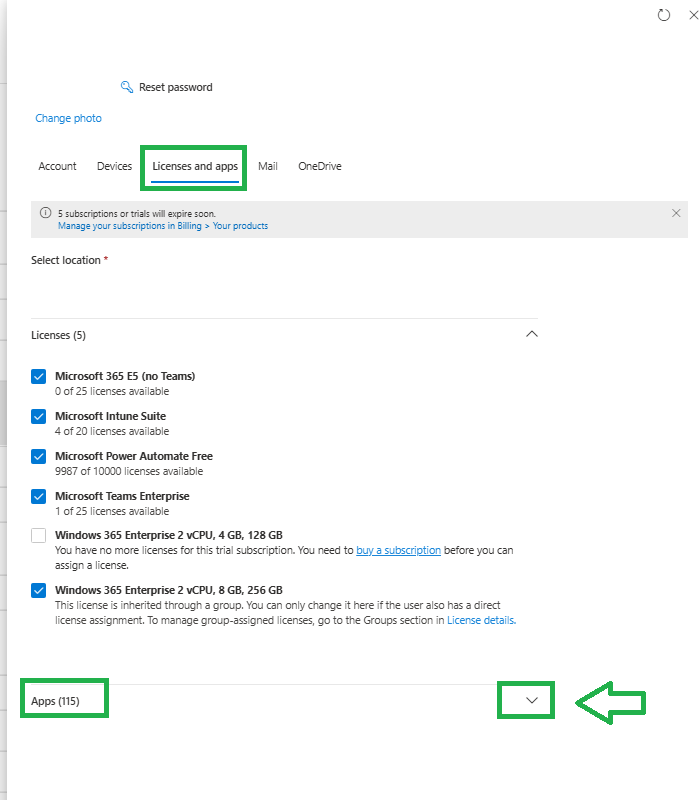Image resolution: width=699 pixels, height=800 pixels.
Task: Close the user details panel
Action: point(693,15)
